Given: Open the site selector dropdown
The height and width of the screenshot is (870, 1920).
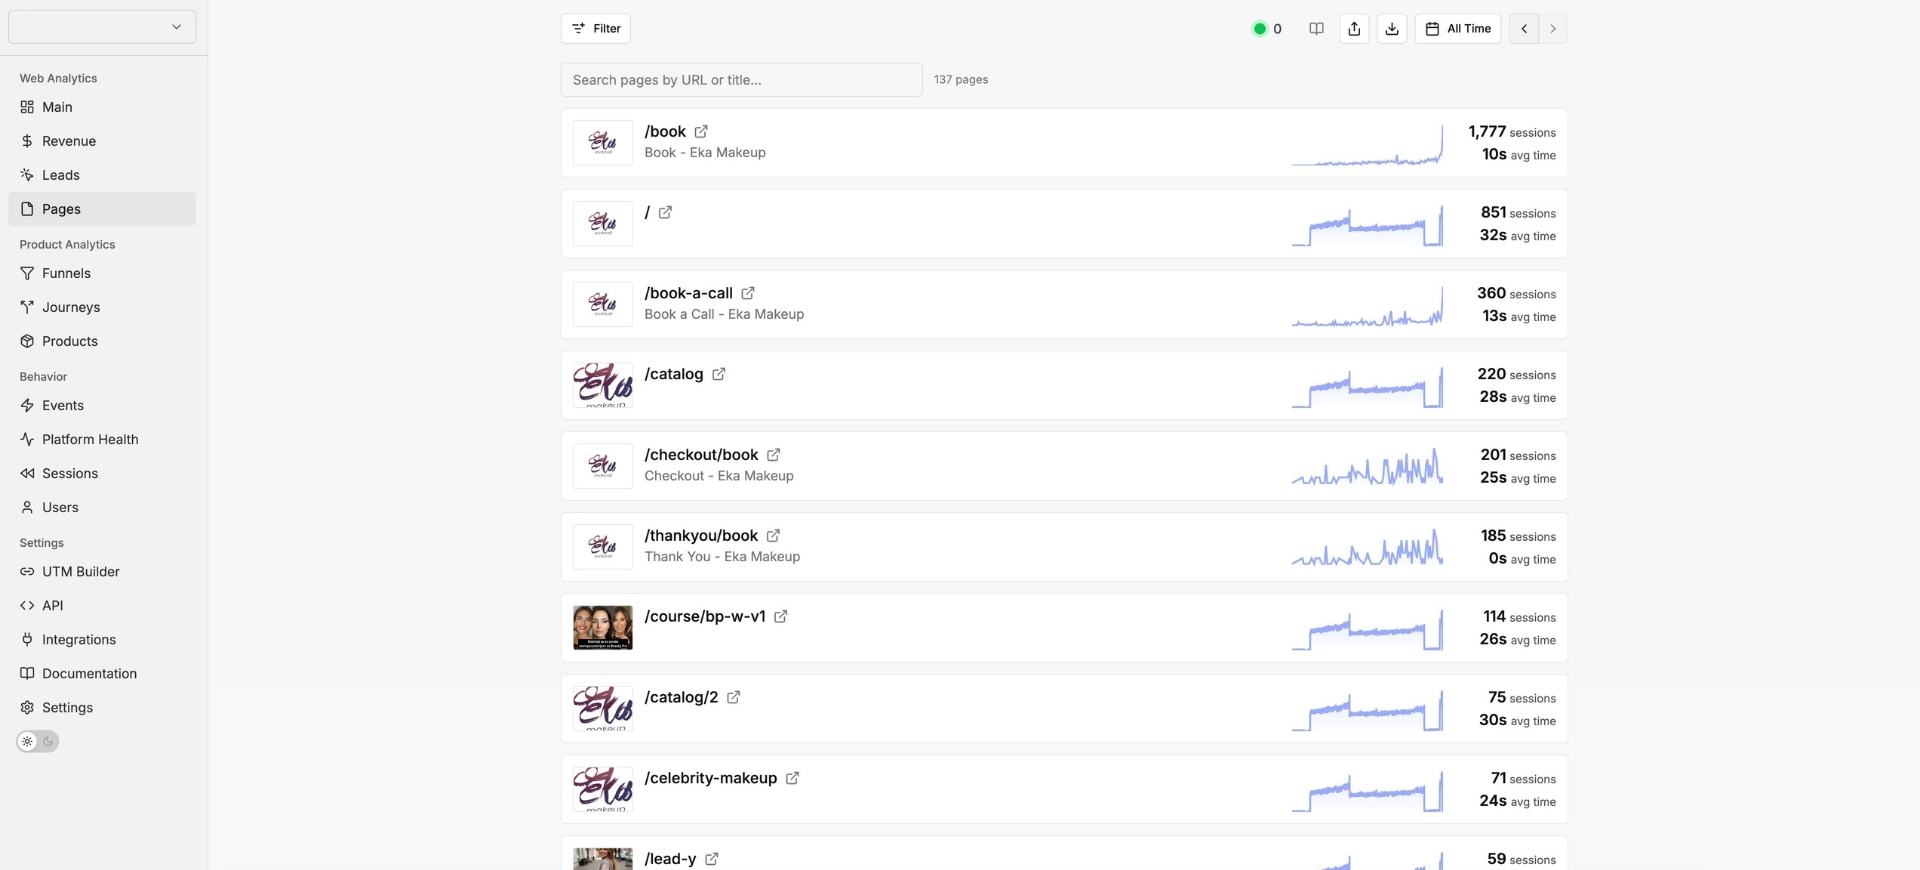Looking at the screenshot, I should coord(102,27).
